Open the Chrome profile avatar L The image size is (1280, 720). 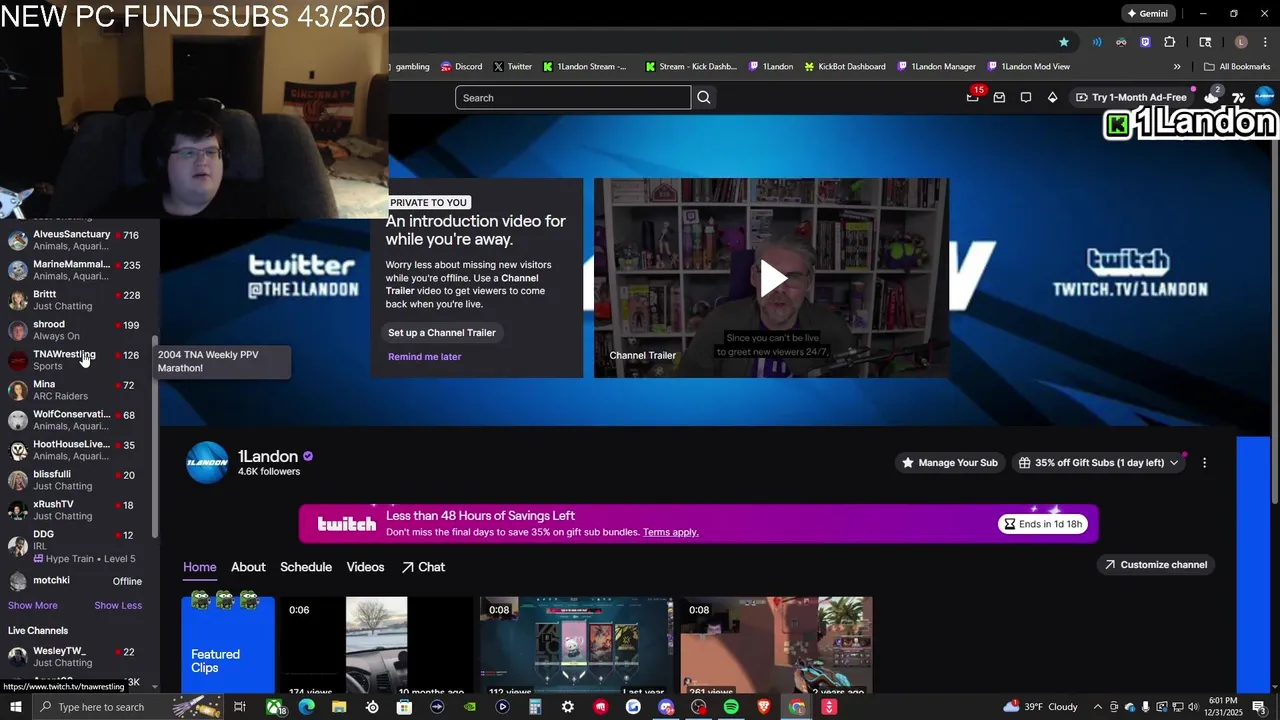click(1241, 42)
